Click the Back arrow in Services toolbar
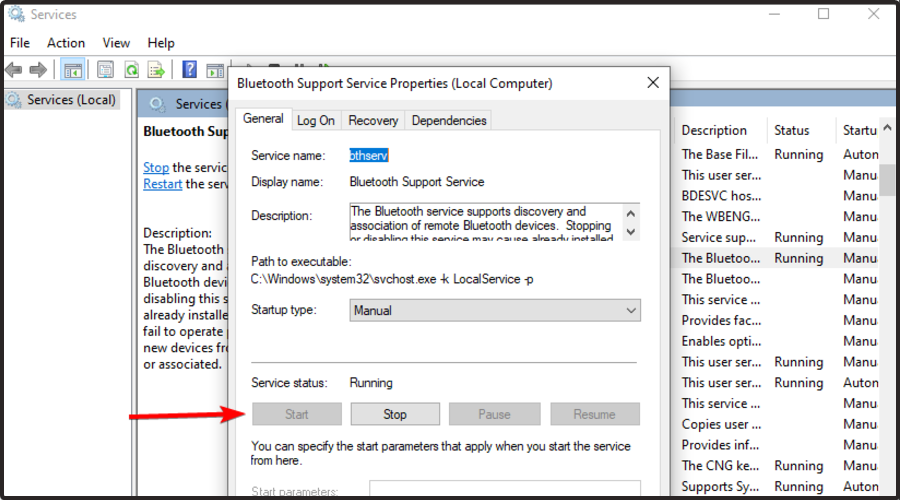This screenshot has width=900, height=500. tap(14, 71)
